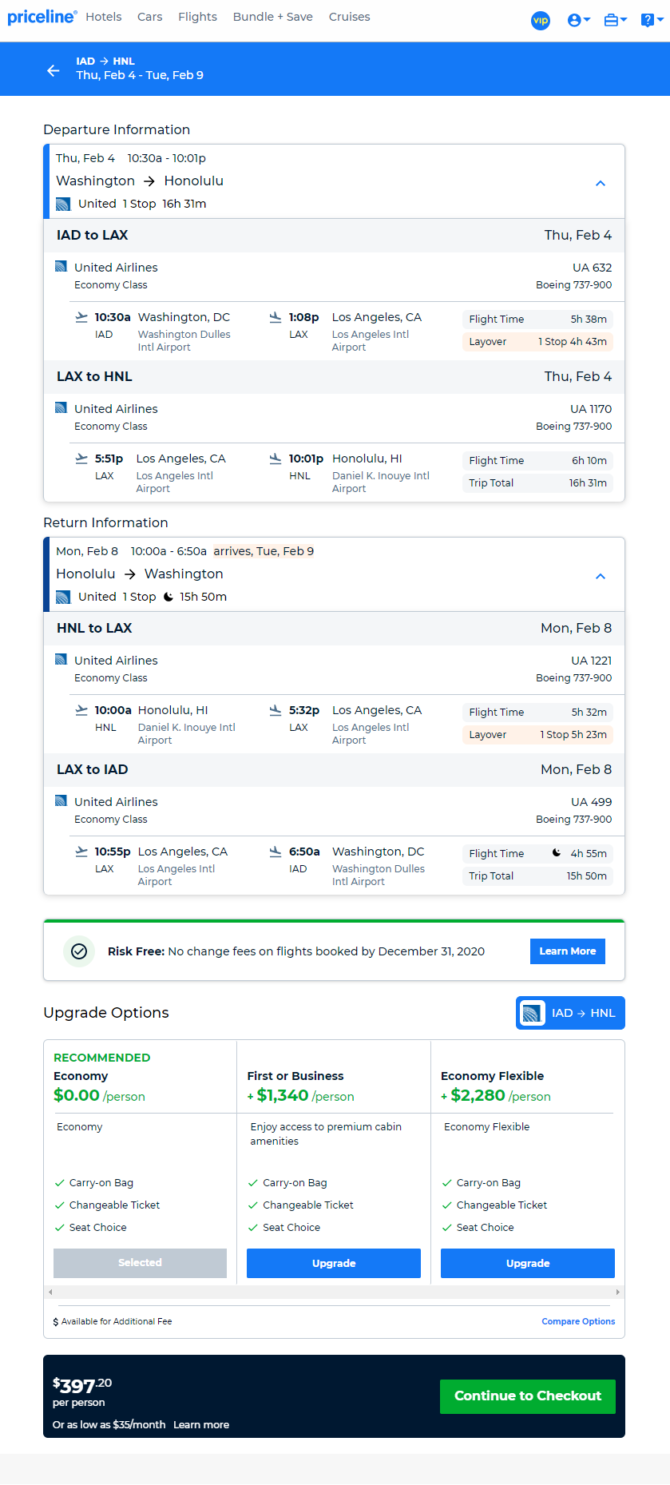Click the 5:51p Los Angeles departure plane icon

pos(82,458)
